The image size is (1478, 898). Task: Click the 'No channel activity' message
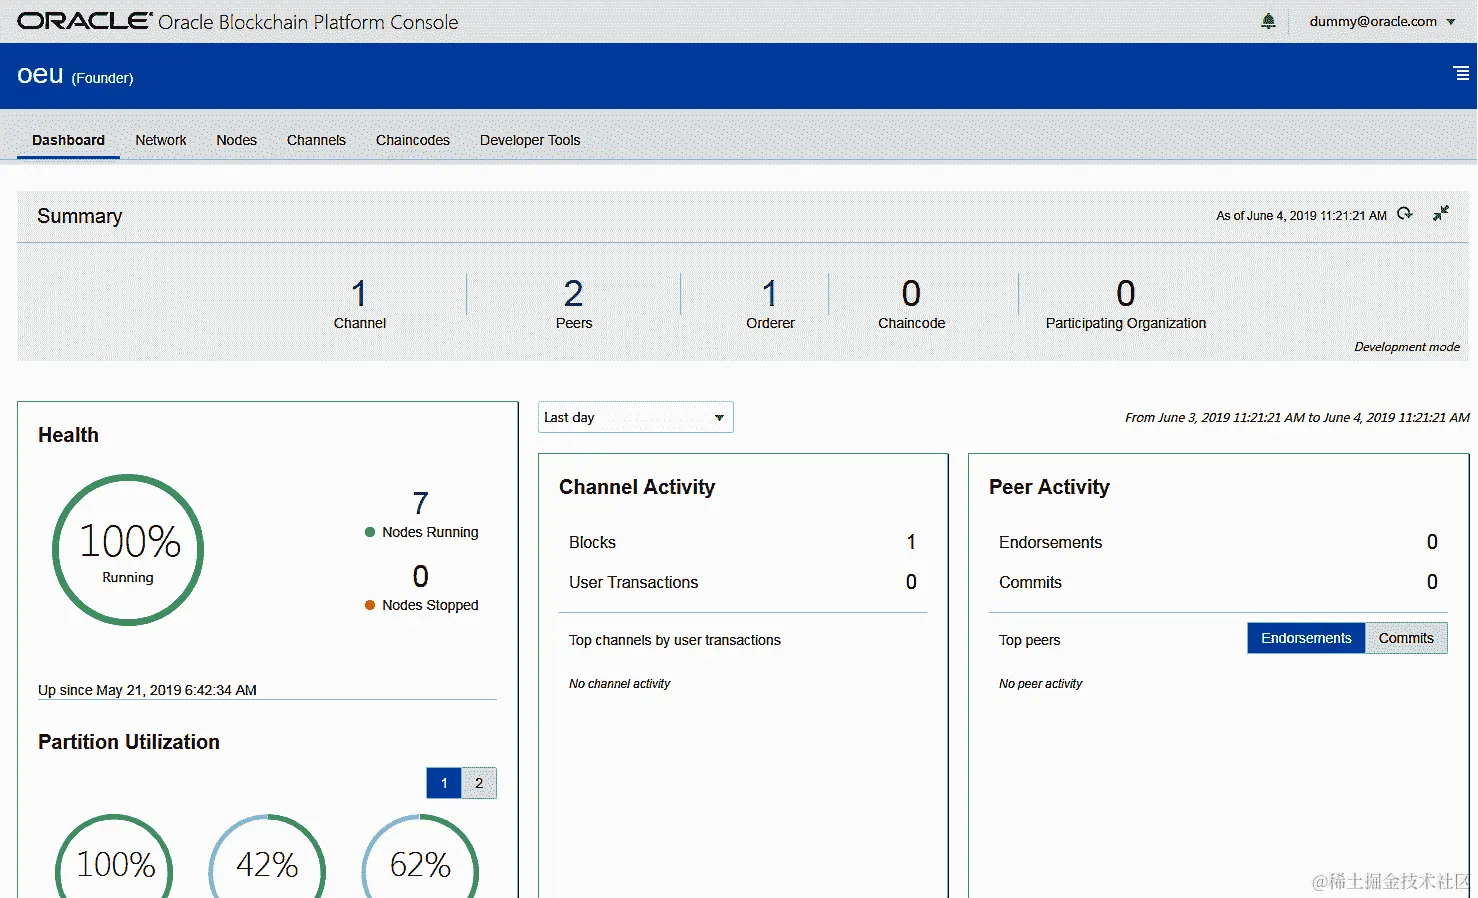click(x=619, y=684)
